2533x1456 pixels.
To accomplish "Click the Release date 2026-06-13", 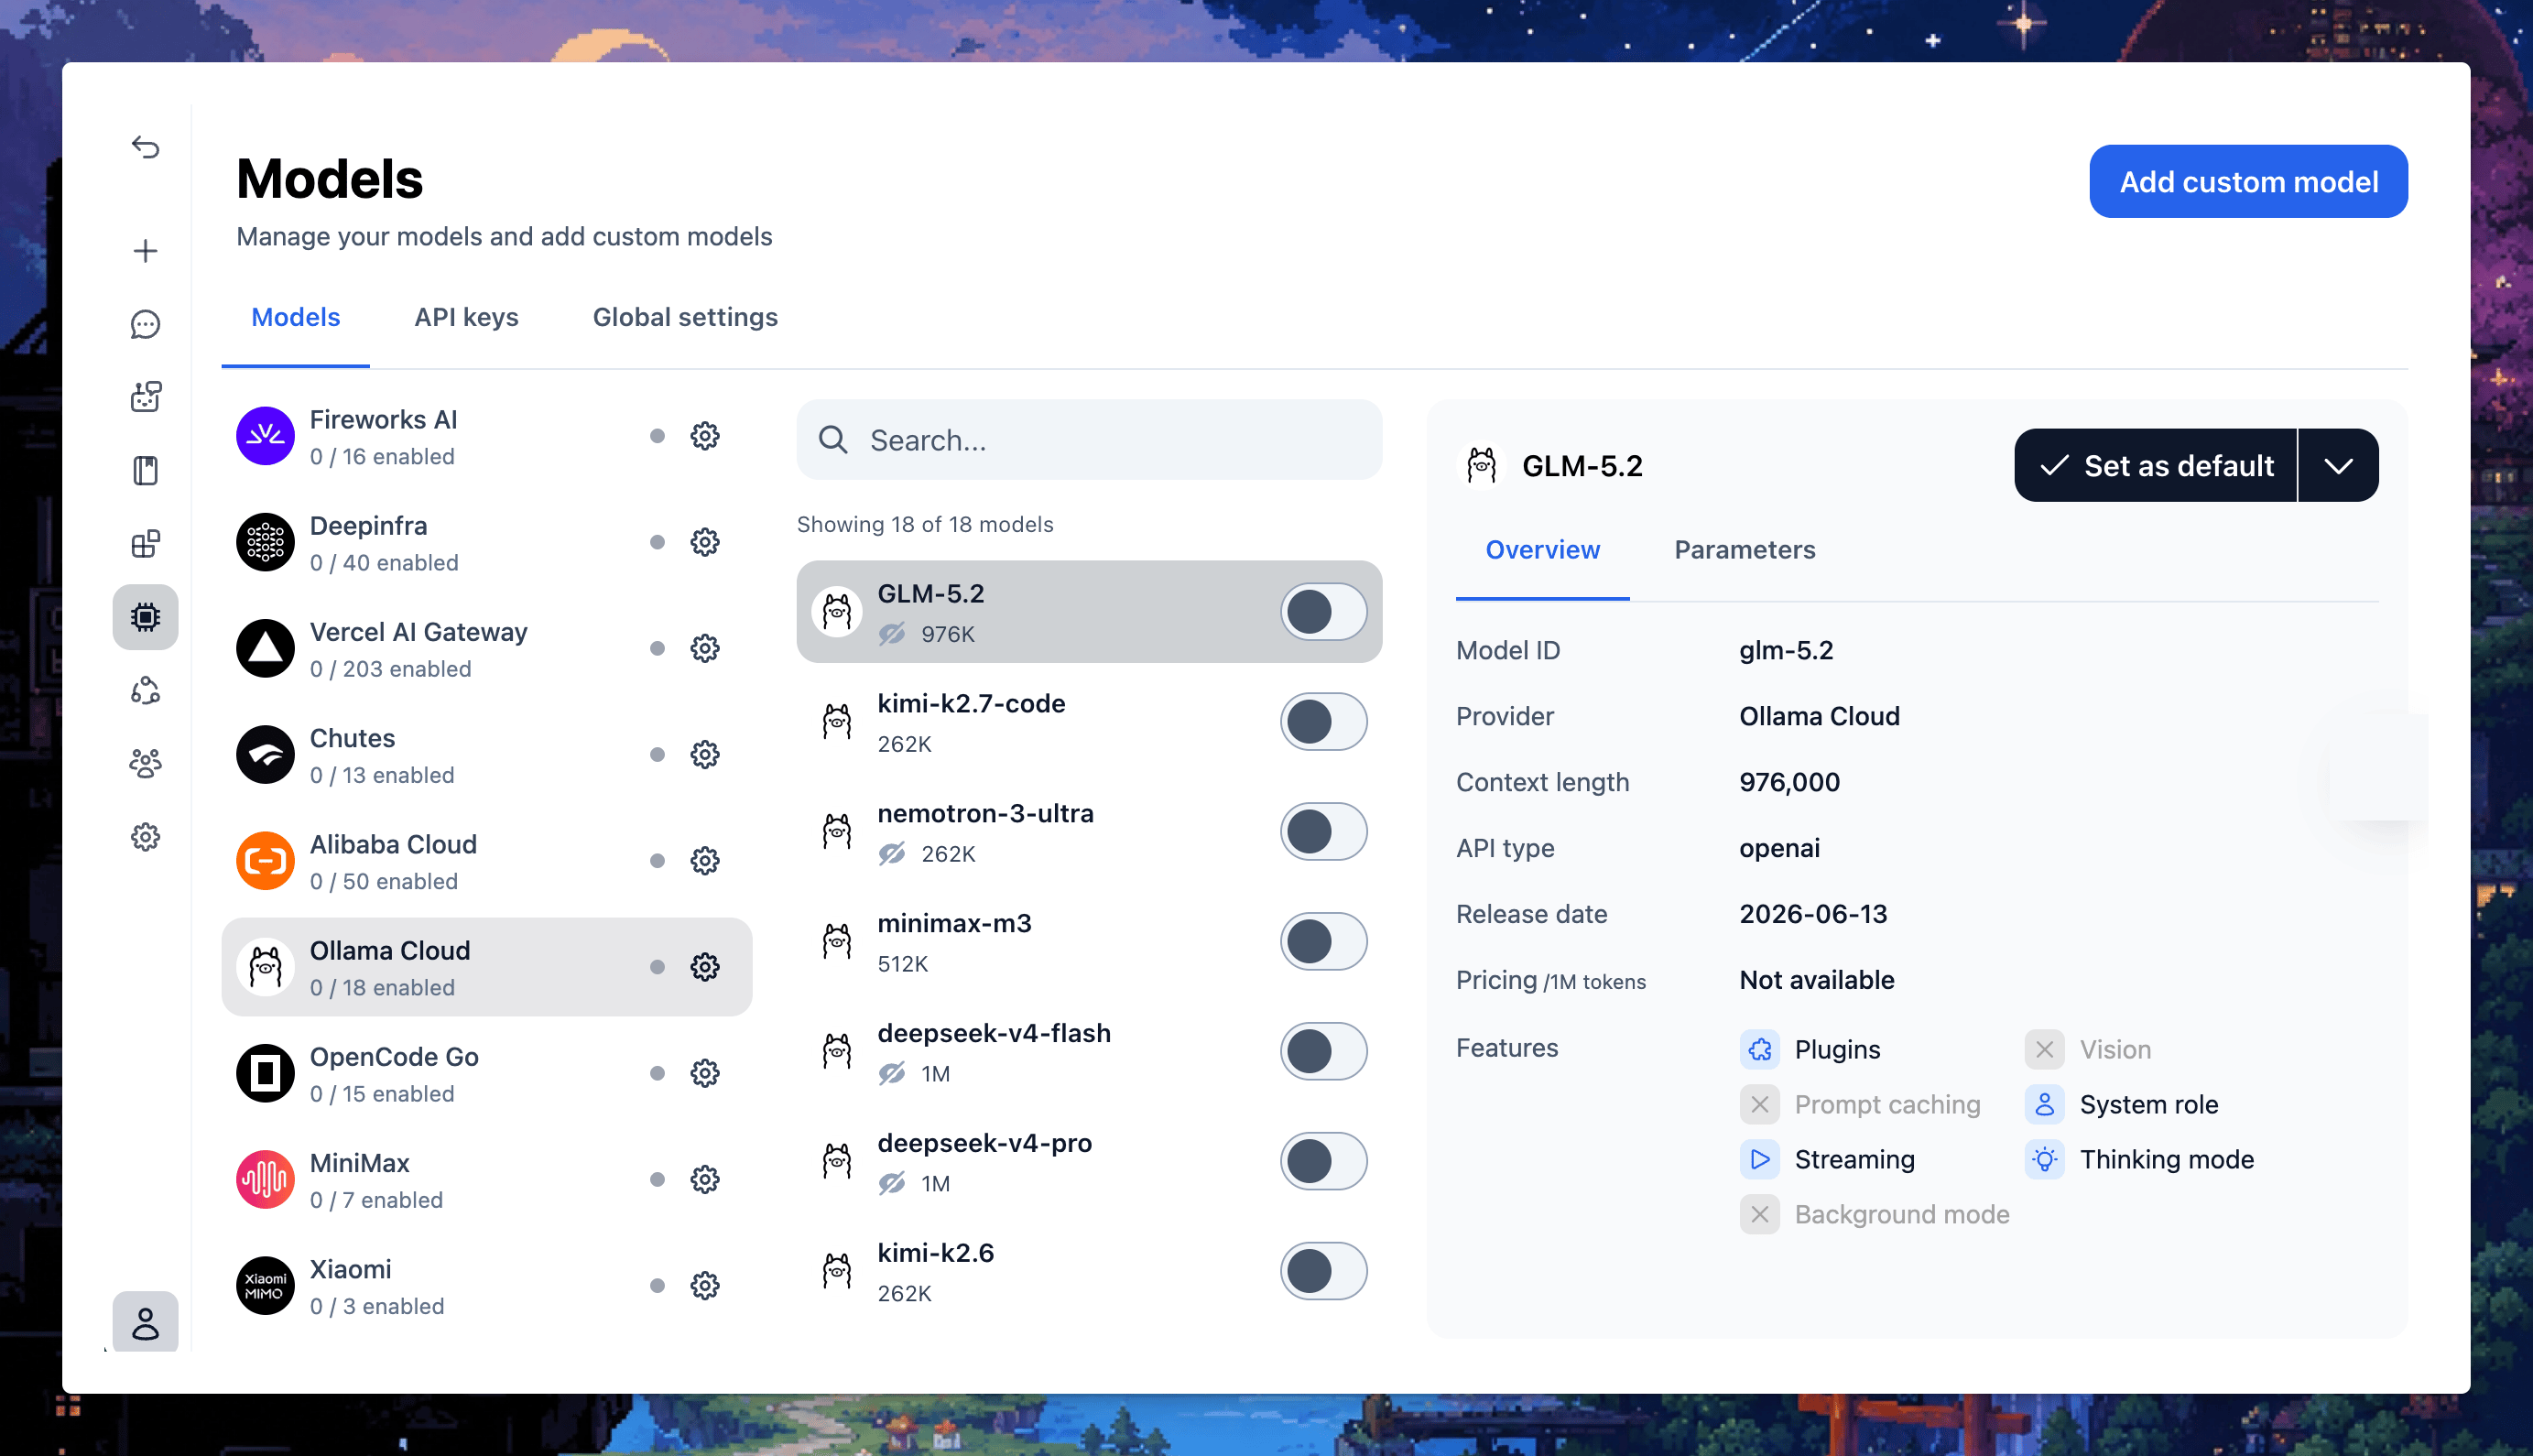I will pos(1813,915).
